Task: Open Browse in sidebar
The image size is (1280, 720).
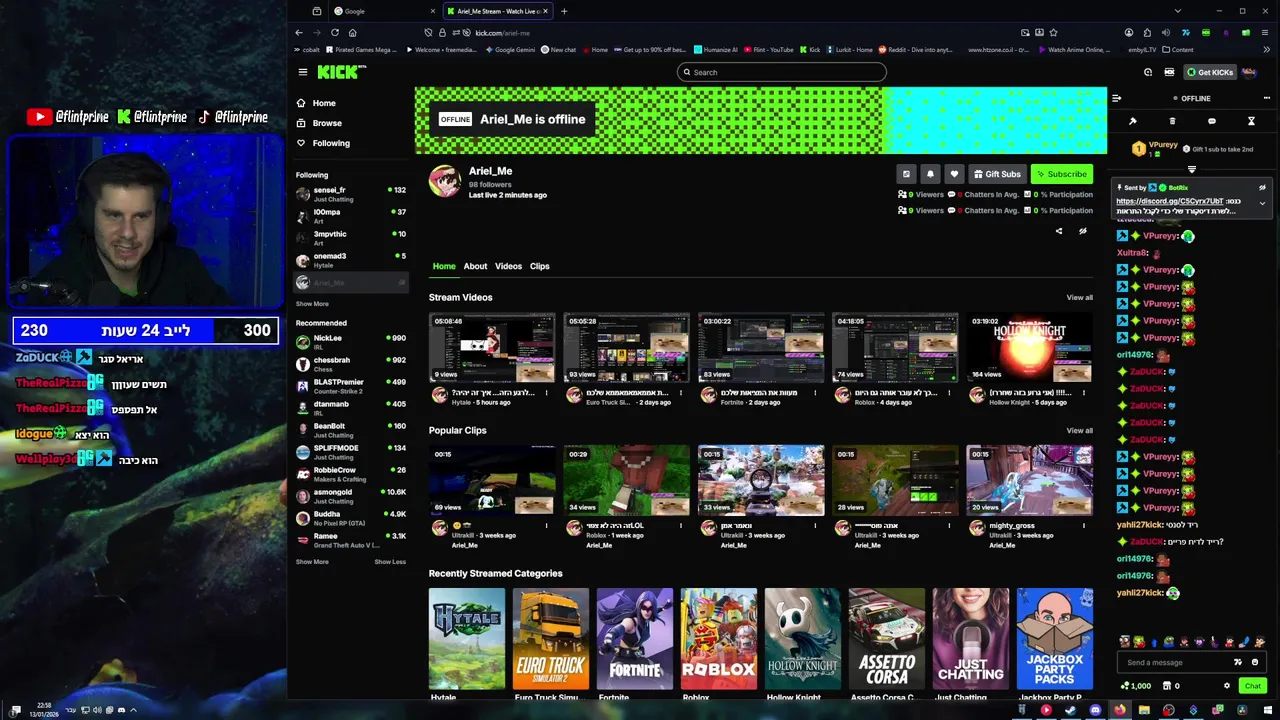Action: click(x=318, y=123)
